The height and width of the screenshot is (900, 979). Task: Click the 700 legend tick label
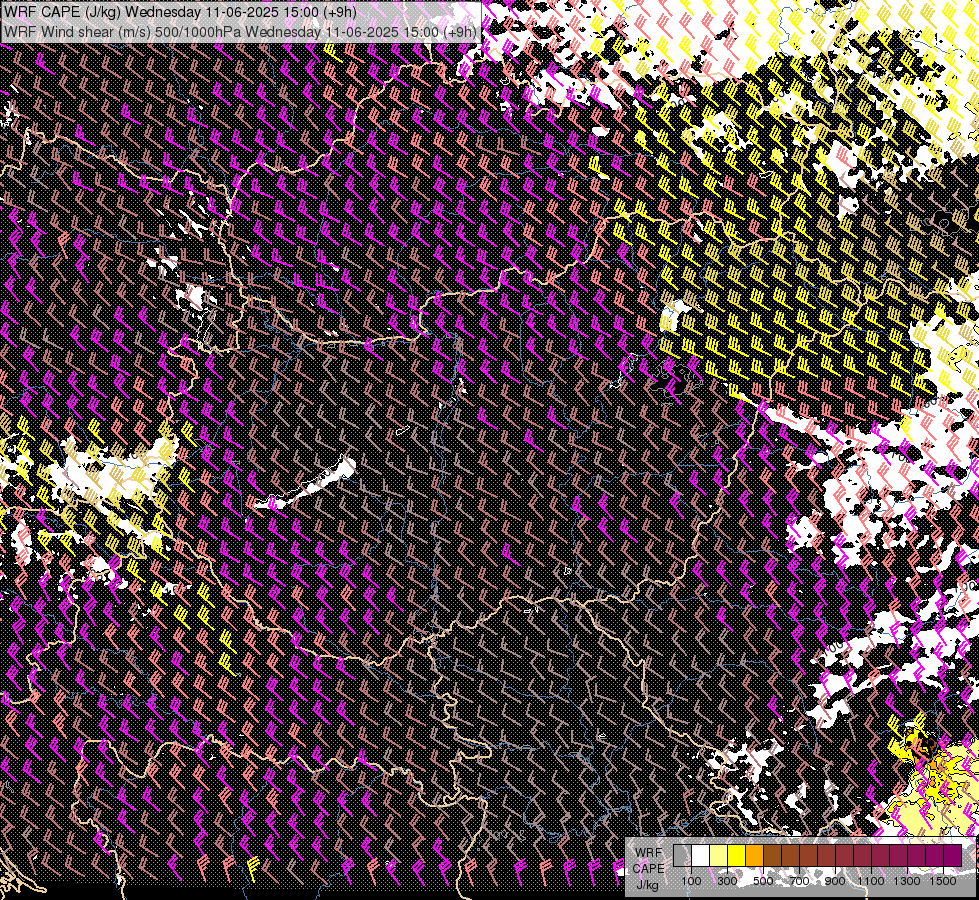click(x=799, y=881)
